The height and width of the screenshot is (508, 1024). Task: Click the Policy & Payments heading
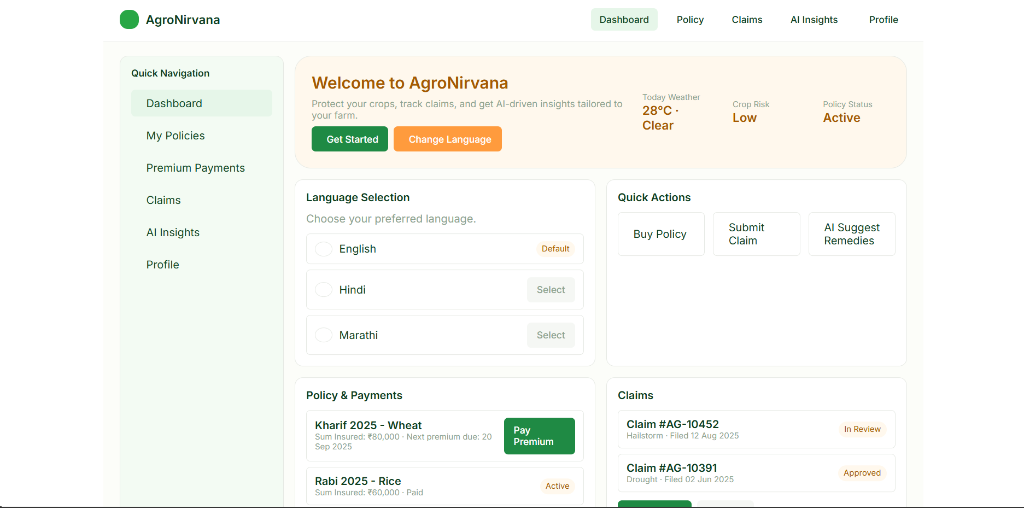(354, 395)
